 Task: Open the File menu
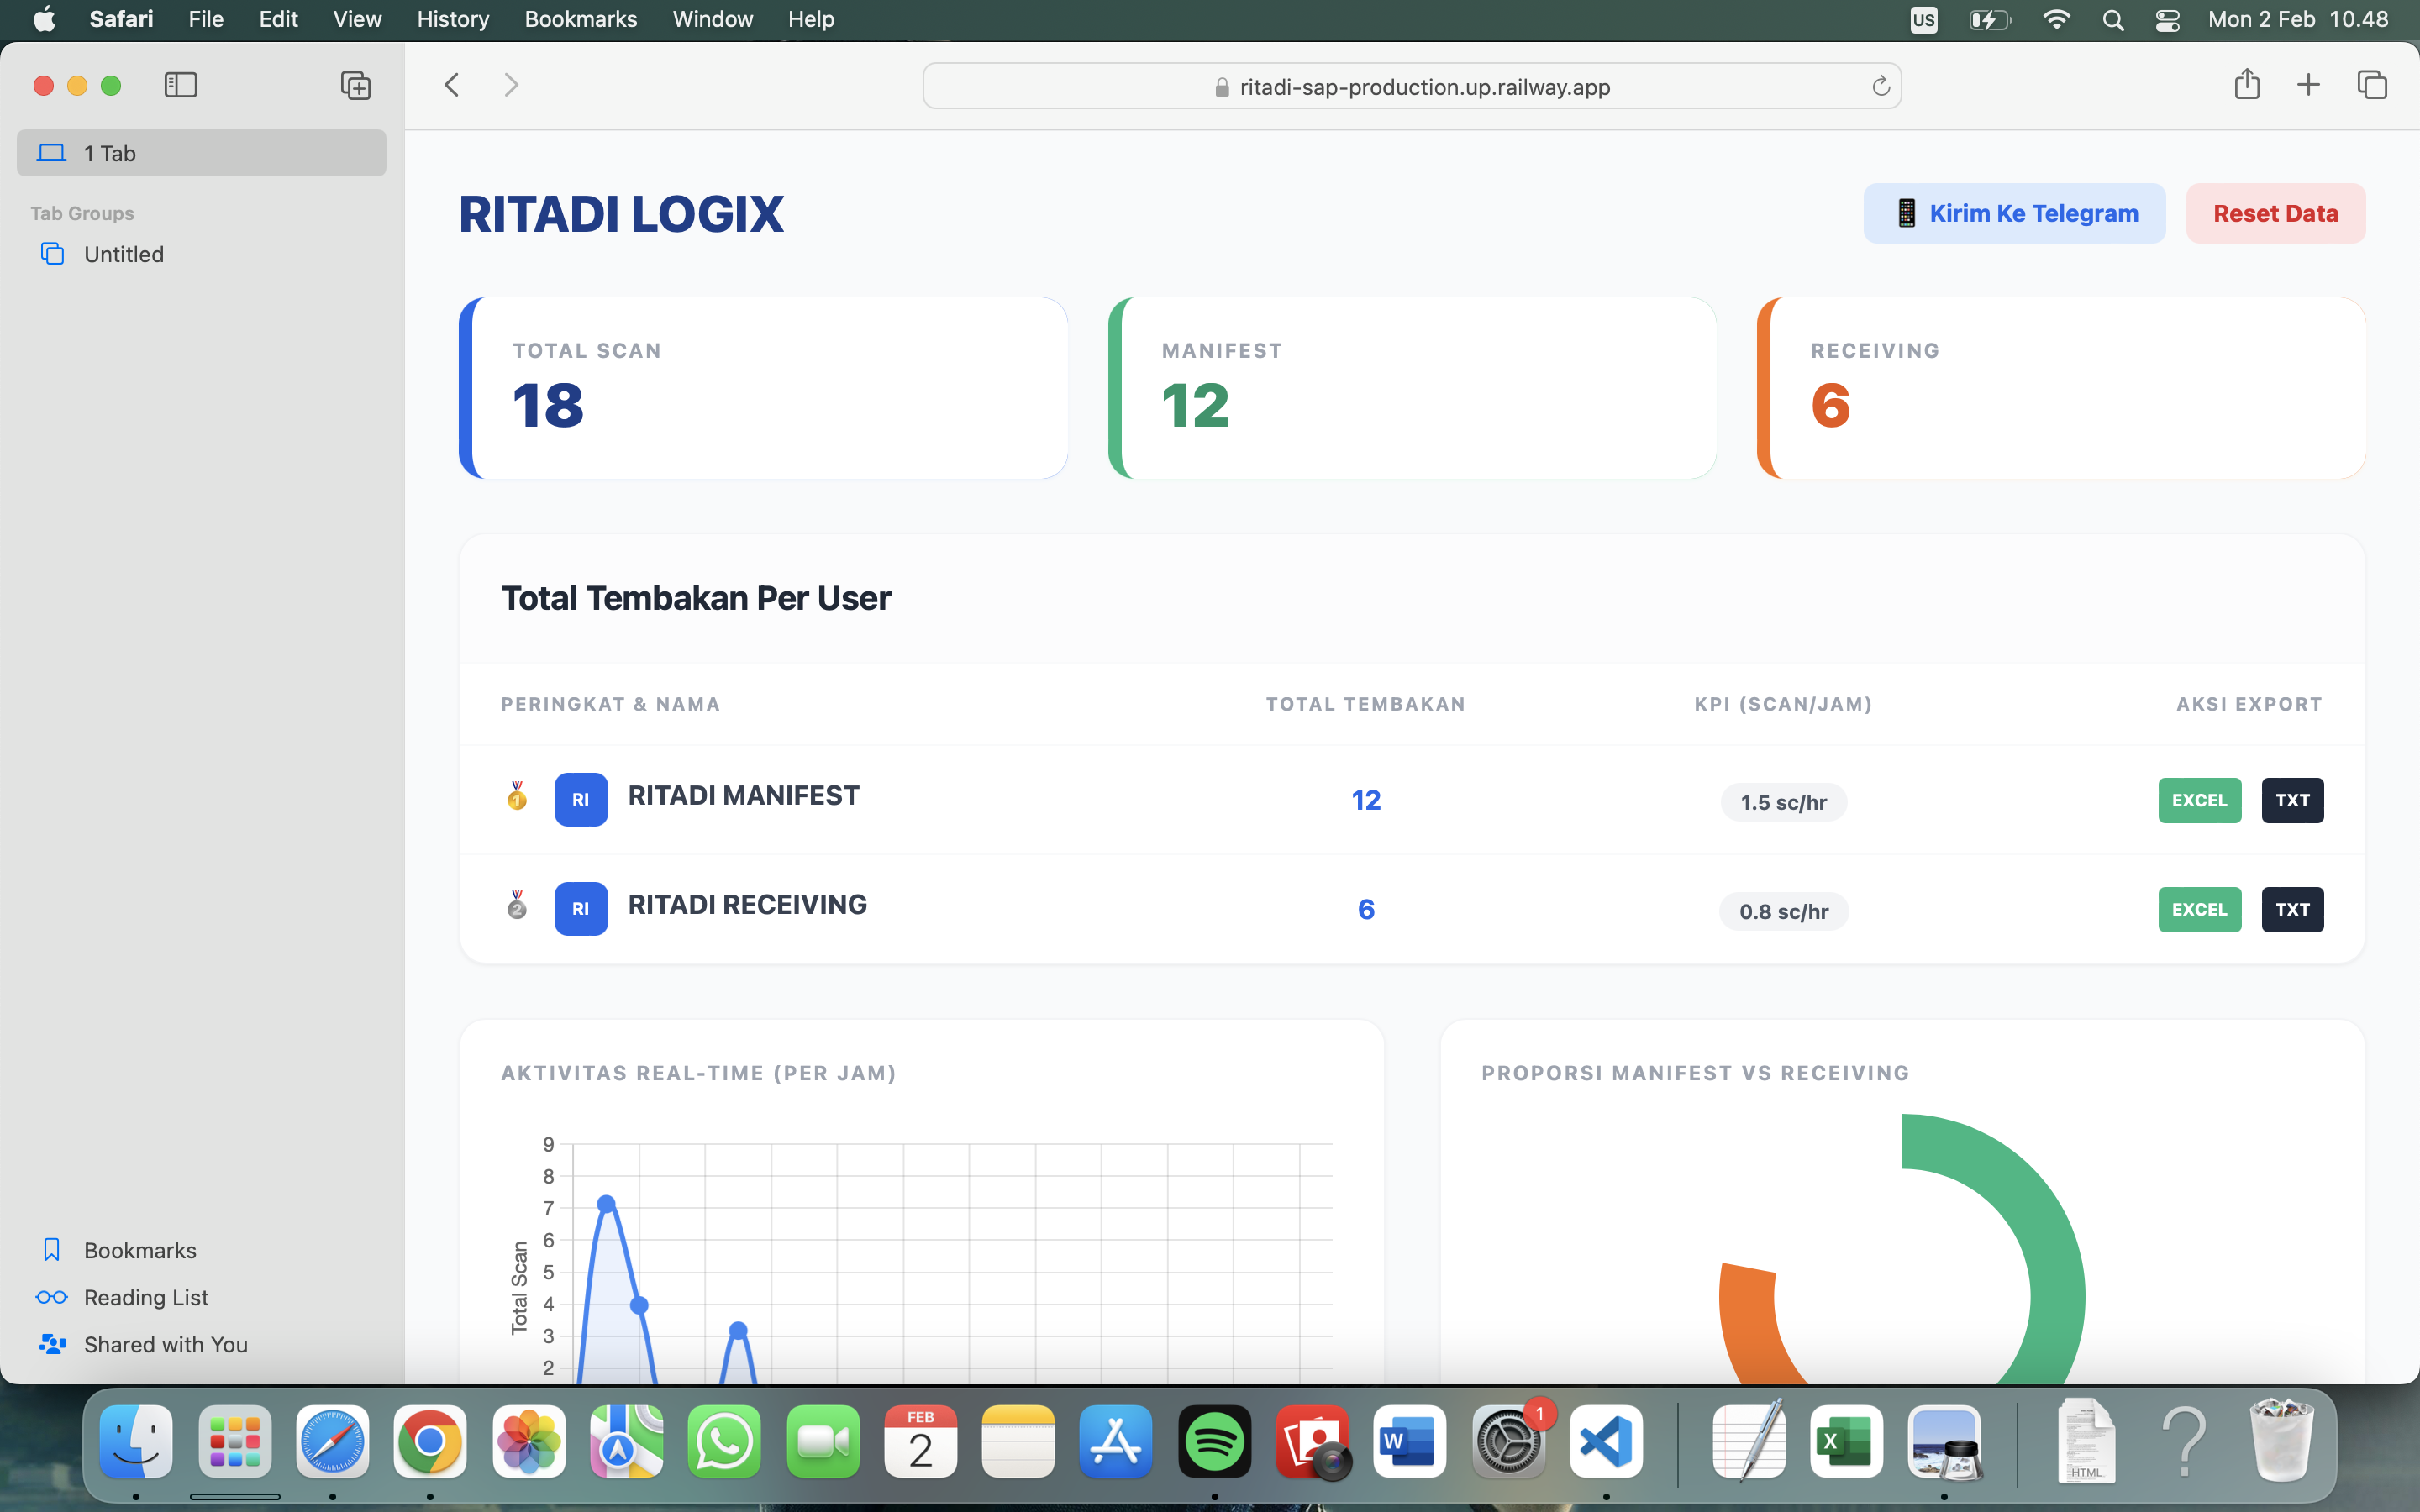point(206,19)
